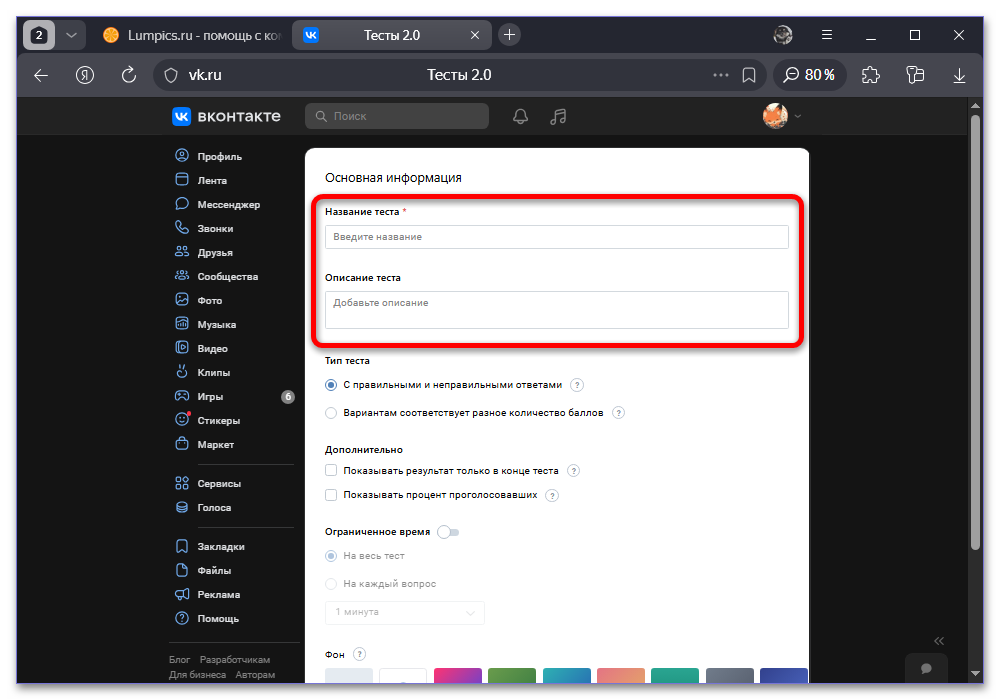Expand the profile avatar menu
Screen dimensions: 1000x700
click(x=782, y=116)
